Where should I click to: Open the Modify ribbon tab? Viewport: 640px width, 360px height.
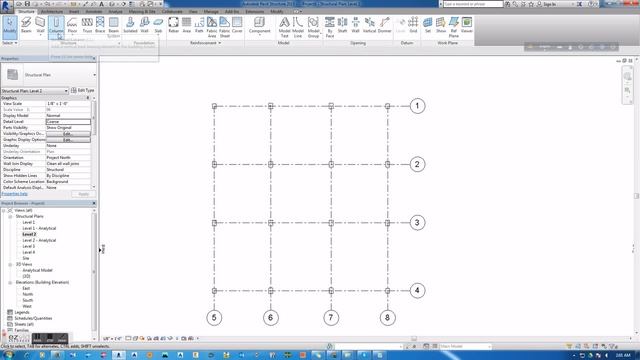(x=277, y=11)
